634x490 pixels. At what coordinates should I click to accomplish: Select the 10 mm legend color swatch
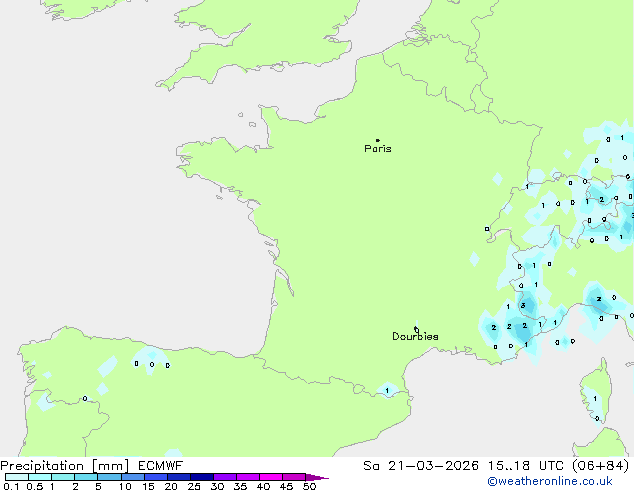pos(132,478)
